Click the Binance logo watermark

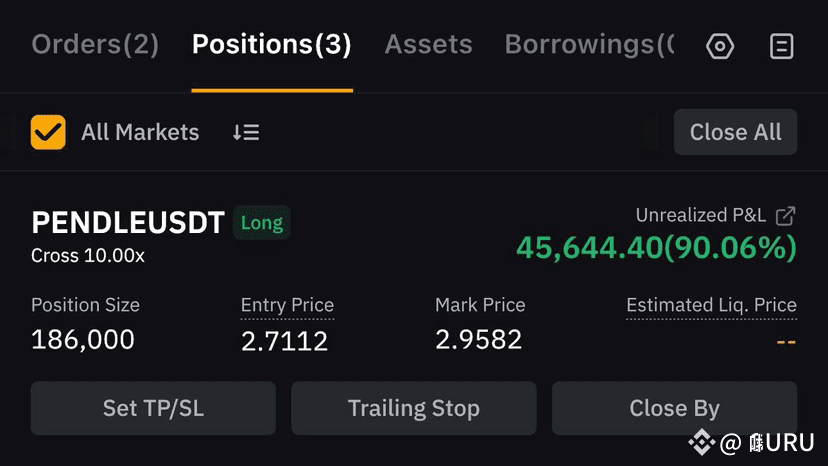point(702,442)
